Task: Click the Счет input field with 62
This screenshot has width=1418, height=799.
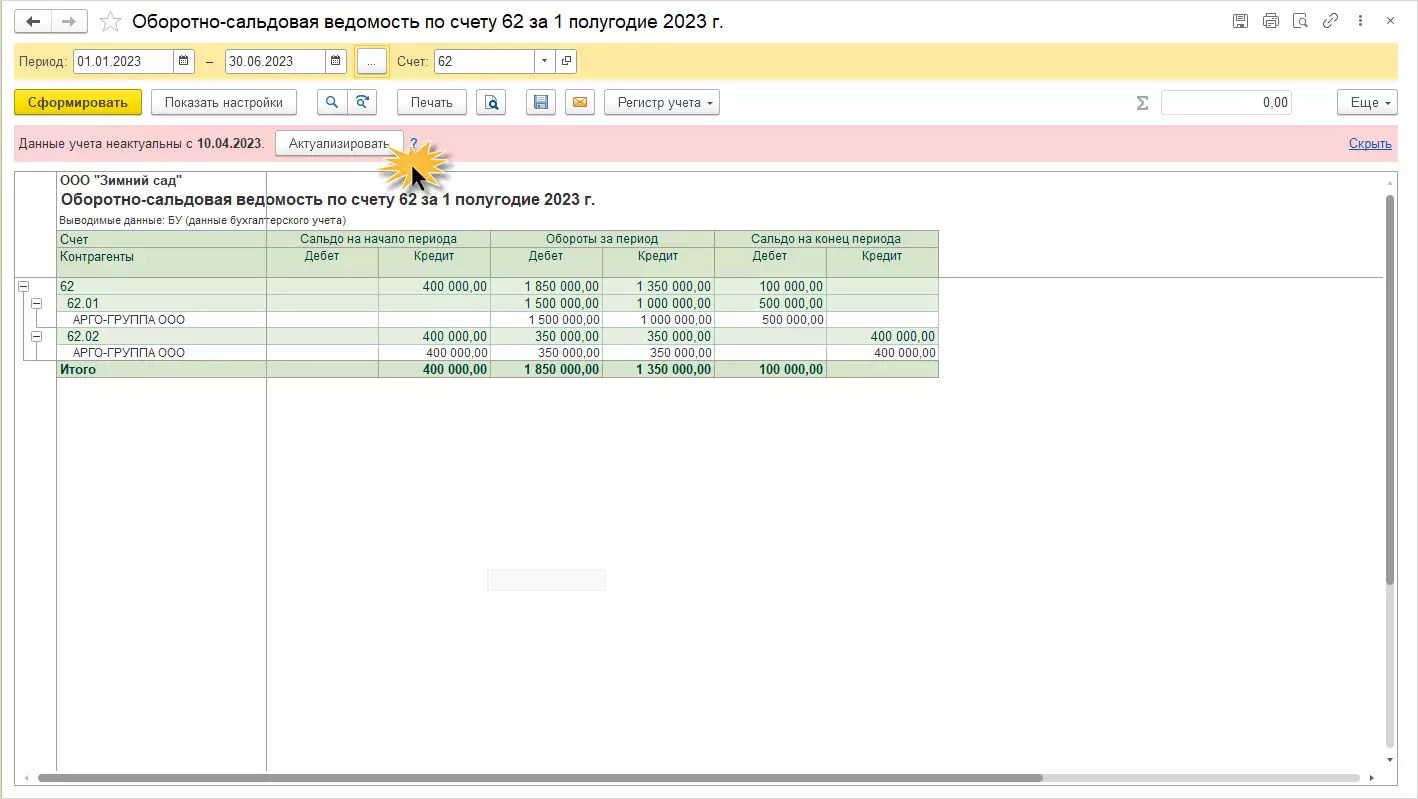Action: [x=485, y=61]
